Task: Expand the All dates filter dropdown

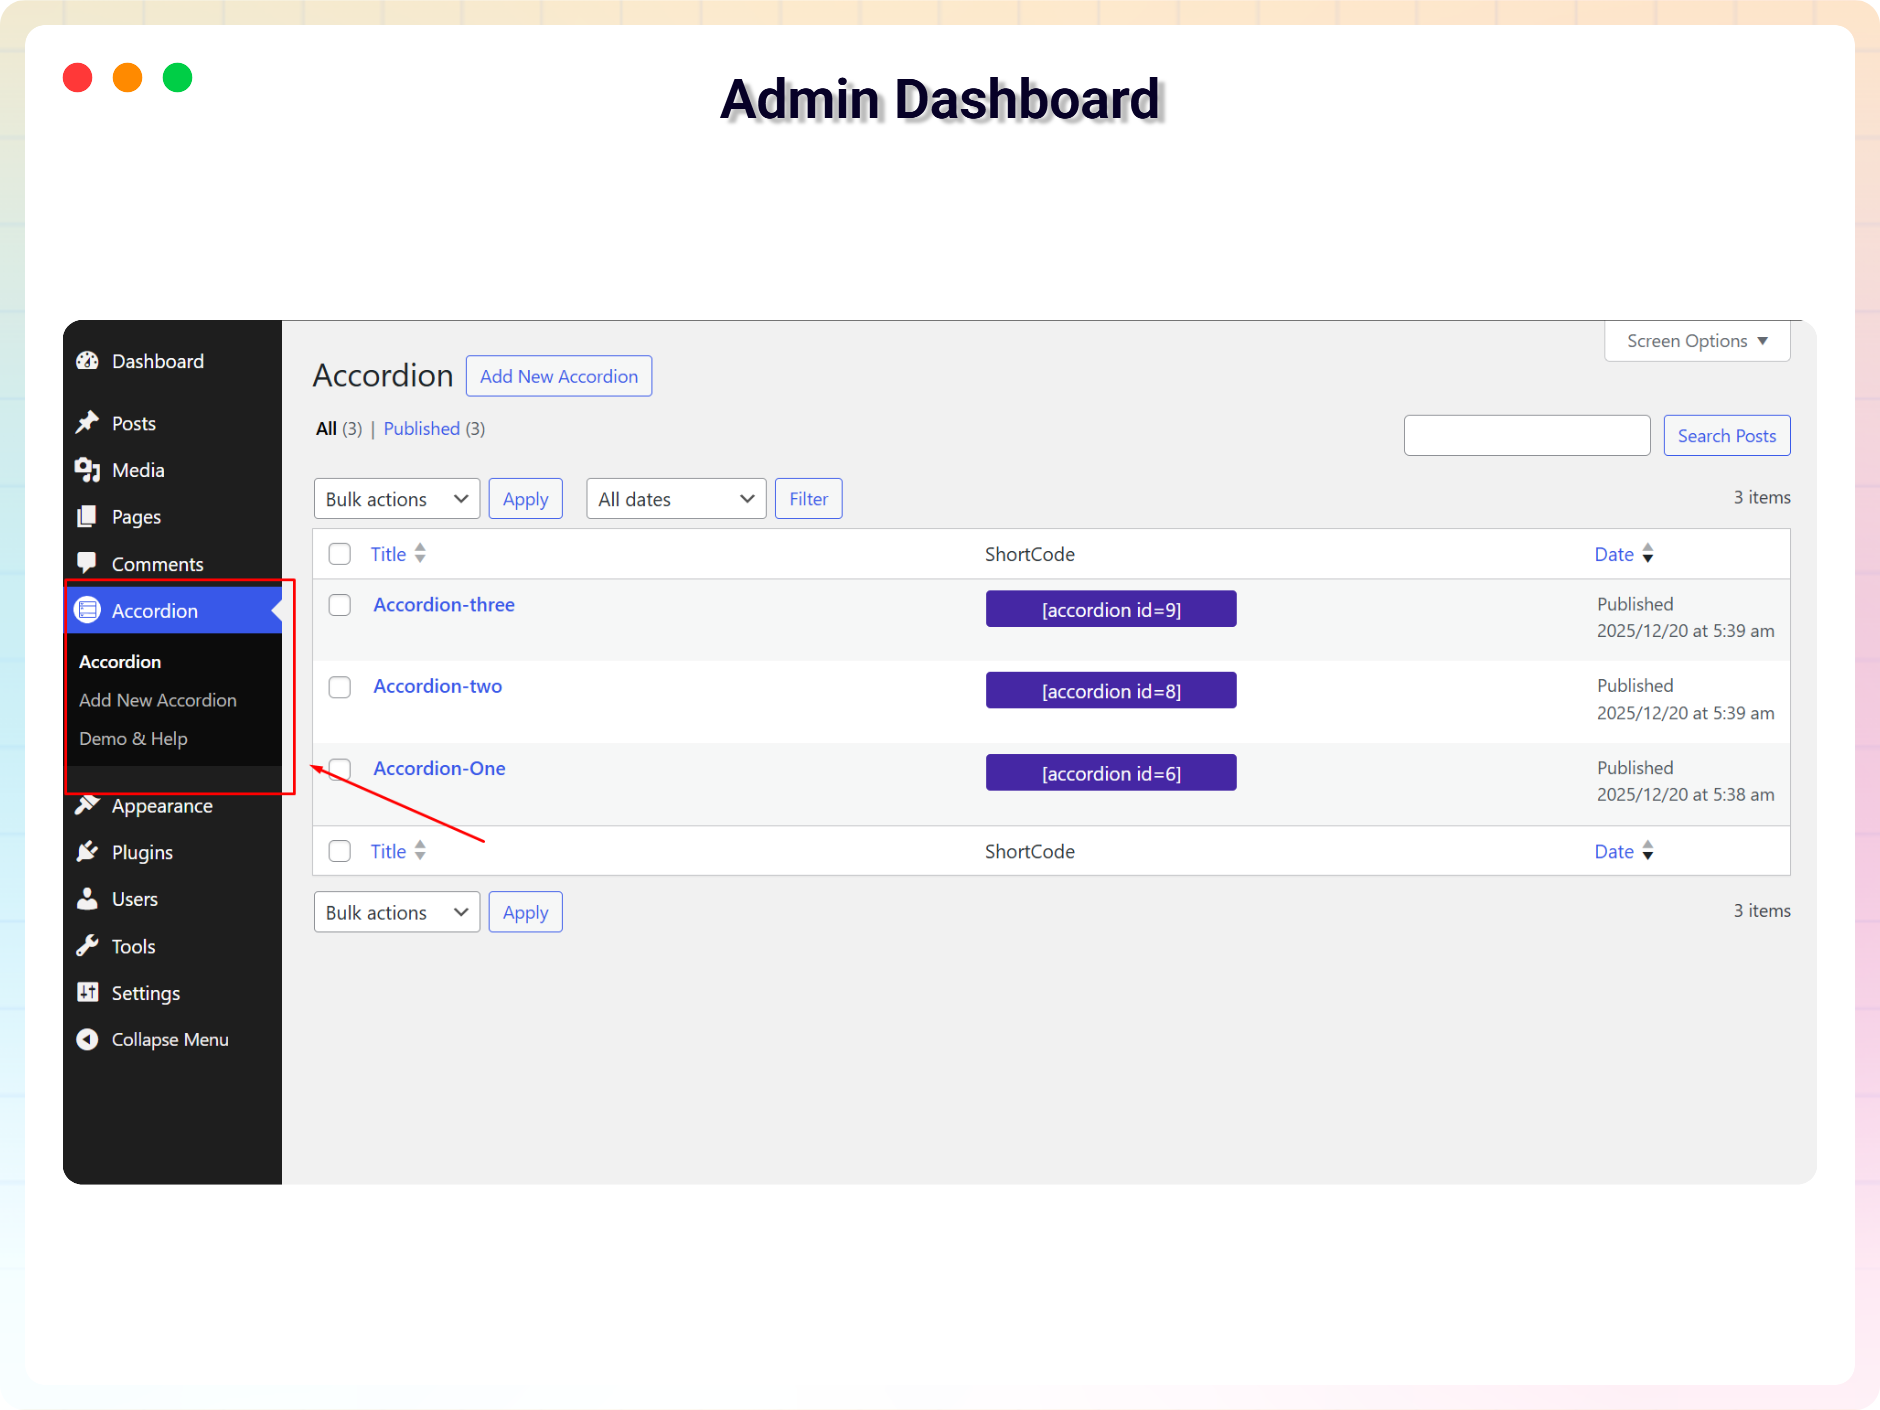Action: tap(675, 499)
